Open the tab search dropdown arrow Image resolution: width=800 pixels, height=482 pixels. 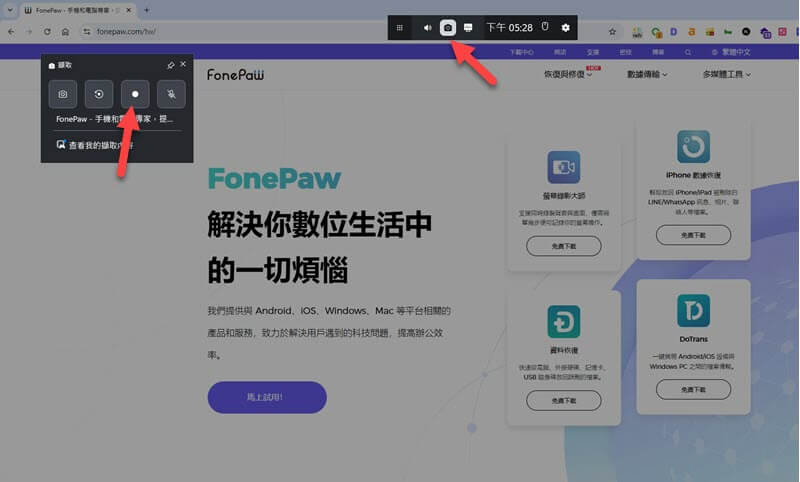[10, 10]
